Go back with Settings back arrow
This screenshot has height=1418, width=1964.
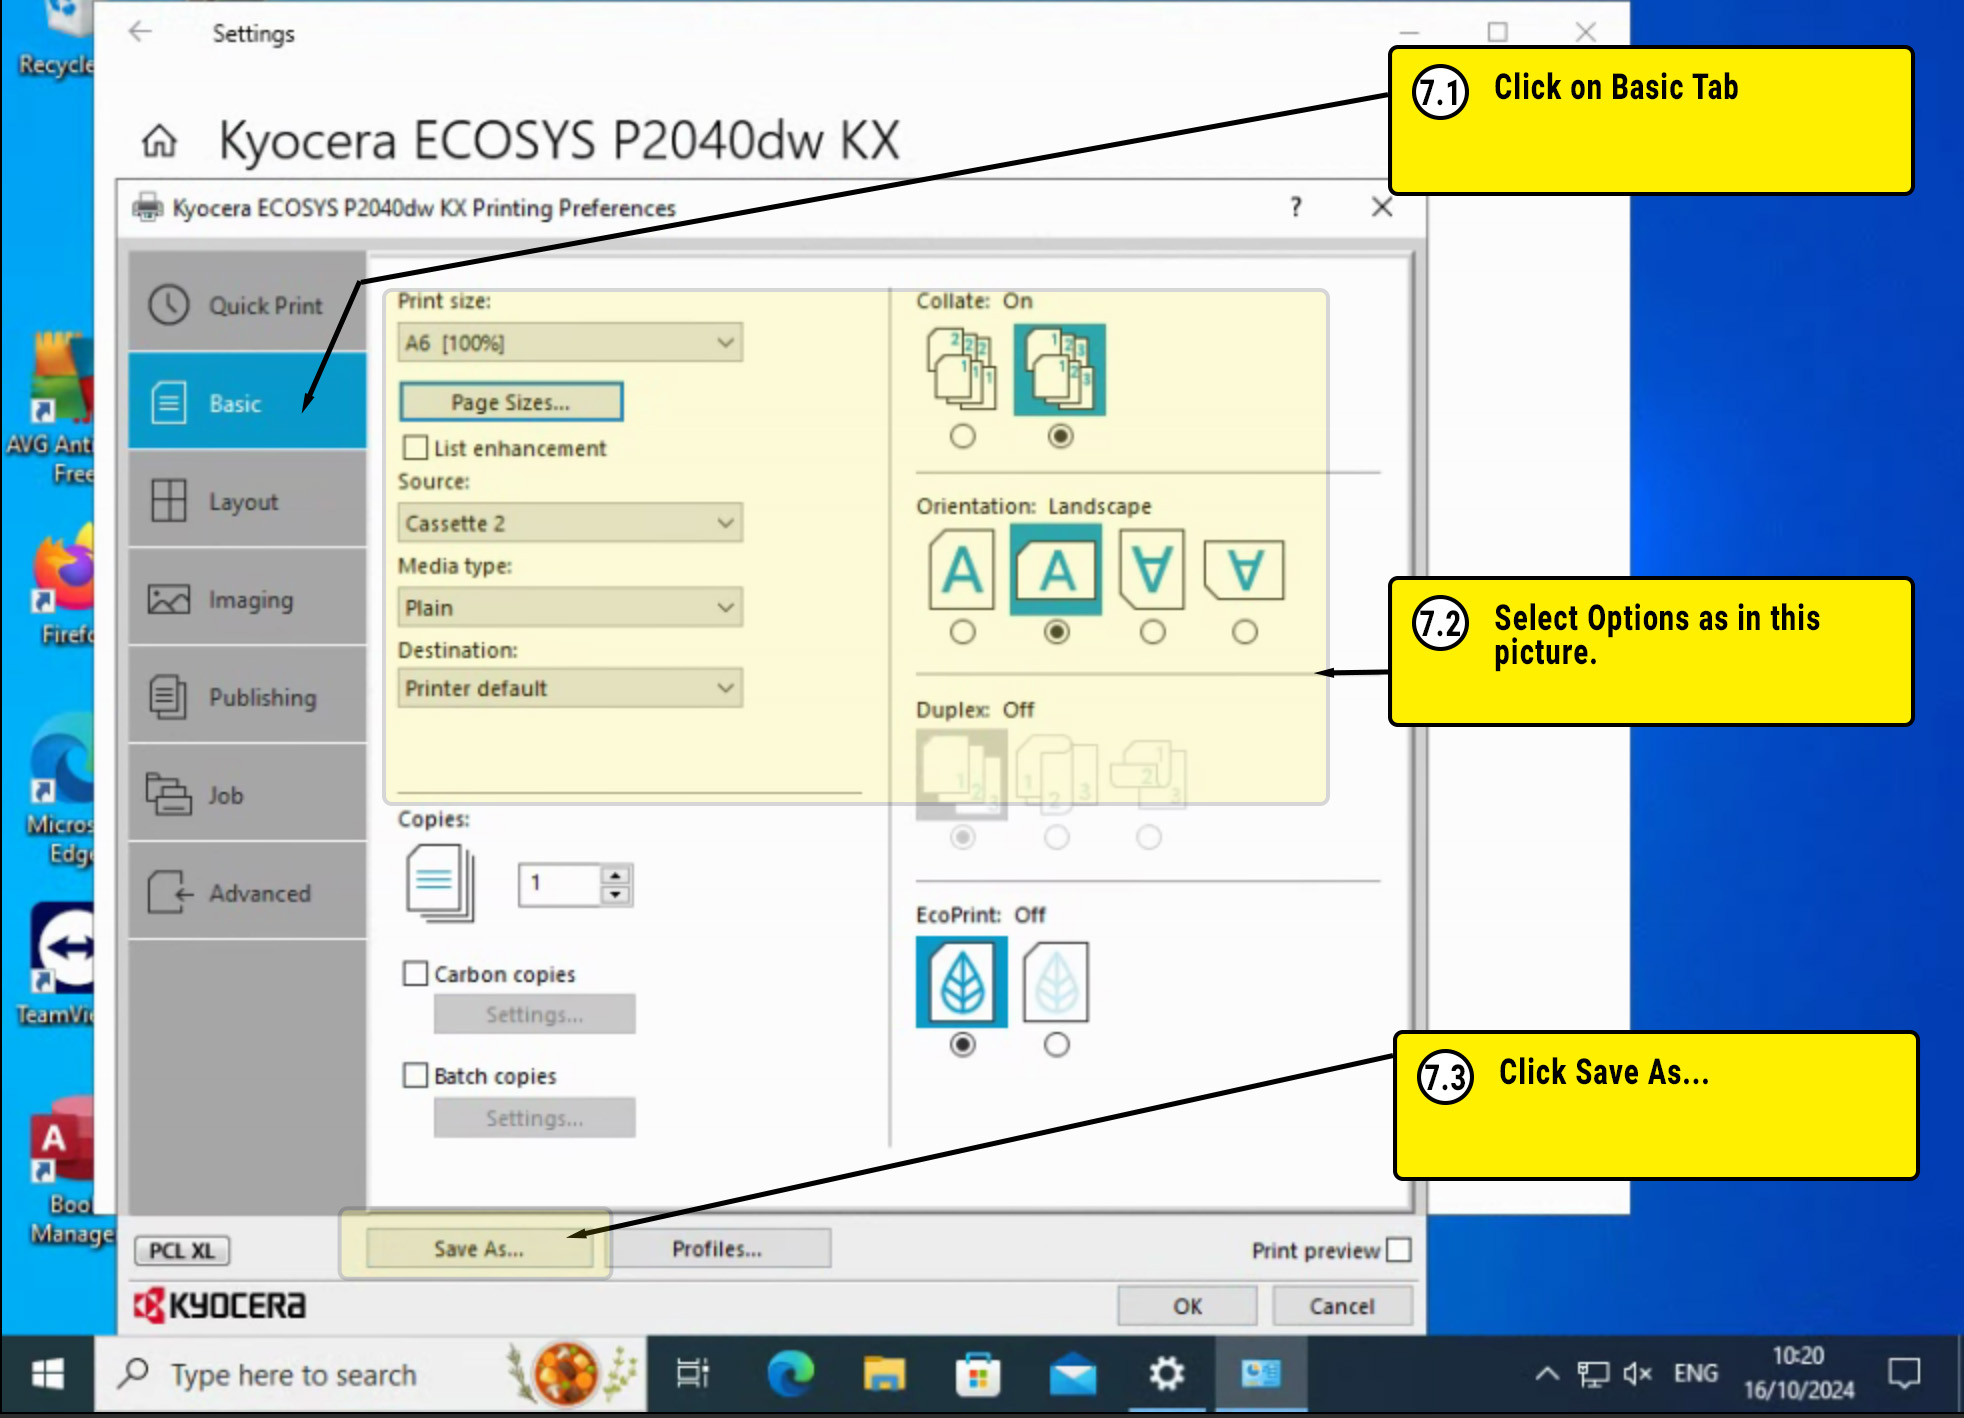(140, 32)
